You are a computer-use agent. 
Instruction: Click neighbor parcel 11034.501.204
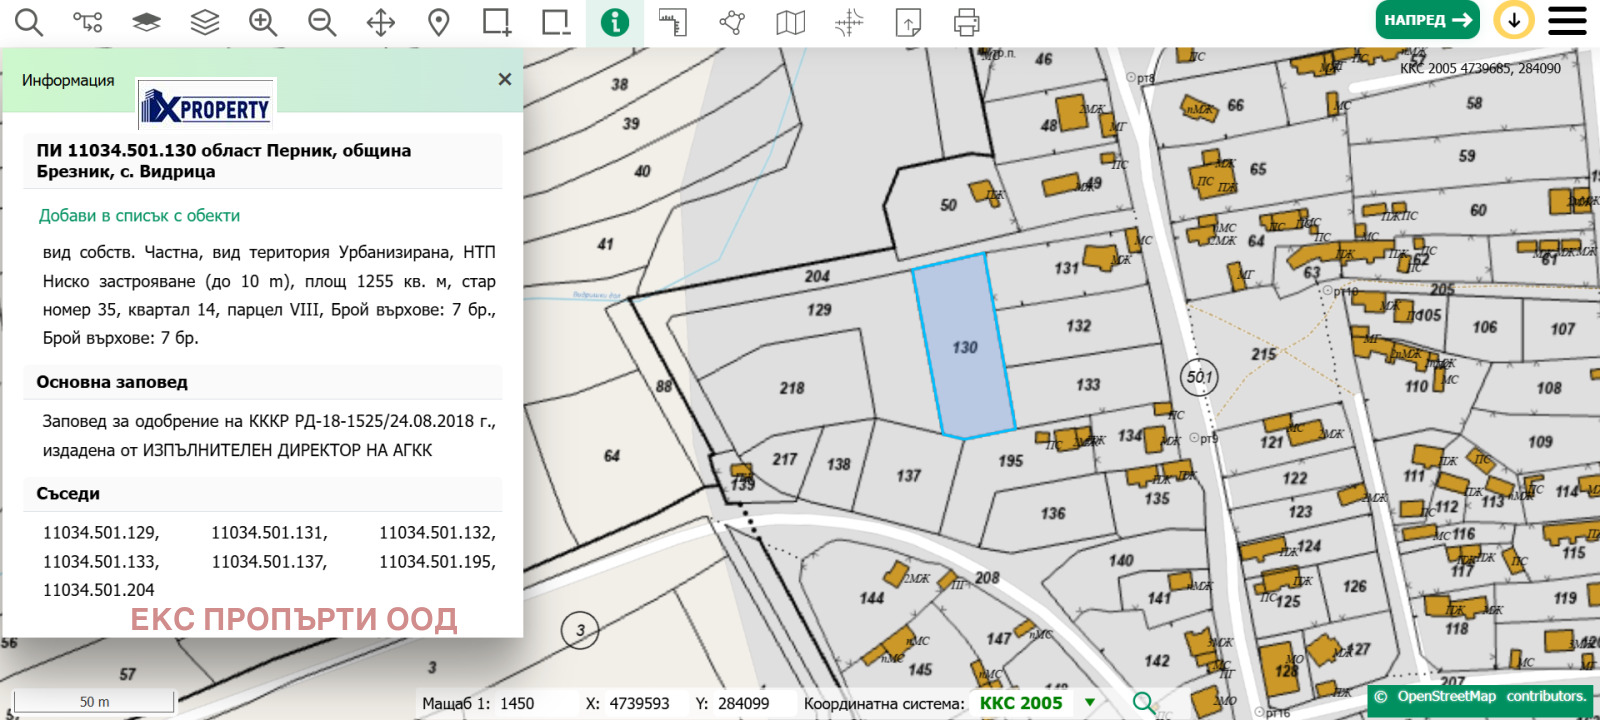tap(99, 590)
